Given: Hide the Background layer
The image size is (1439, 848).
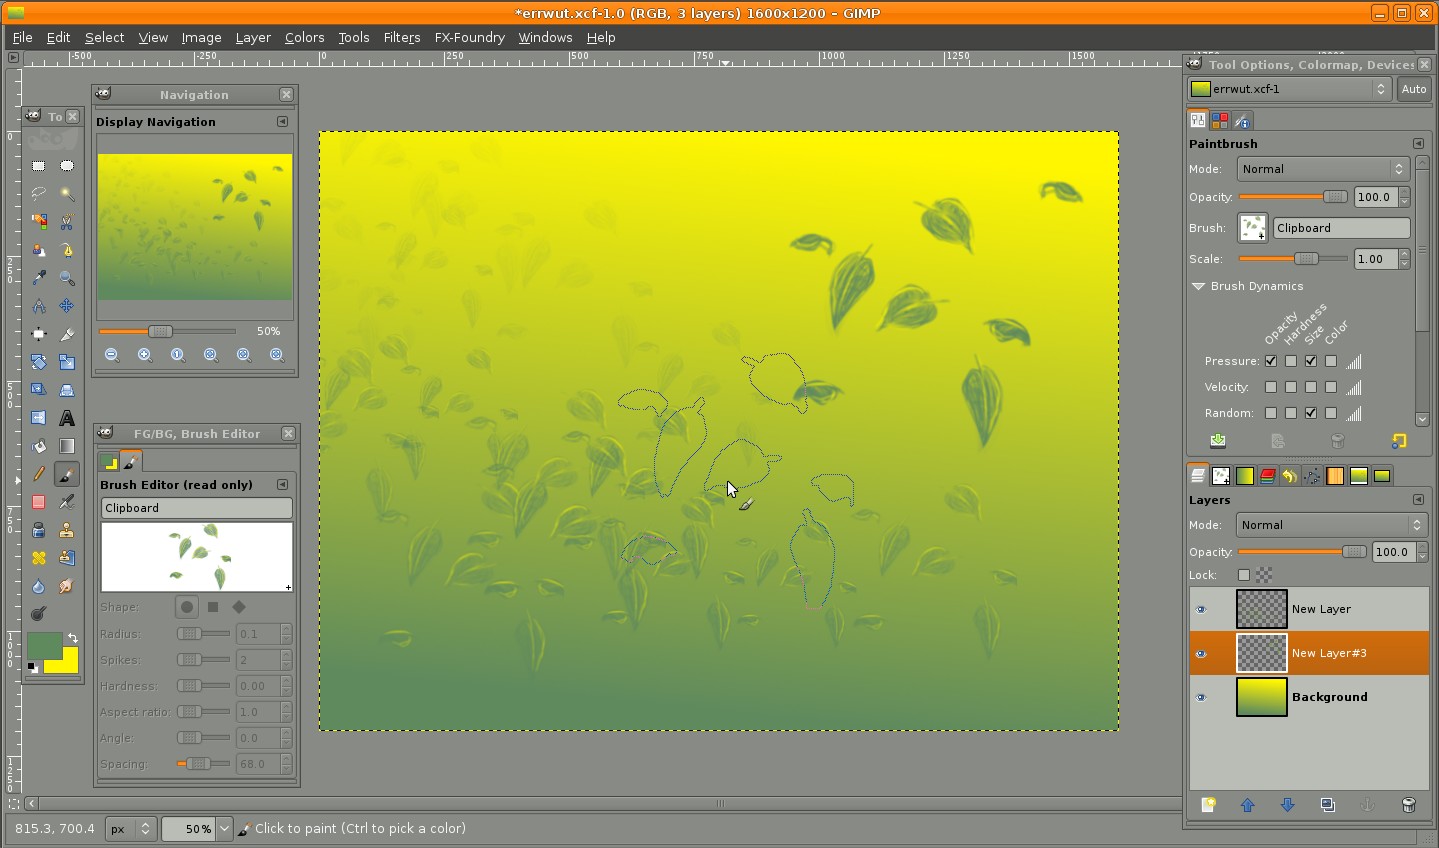Looking at the screenshot, I should (x=1201, y=698).
